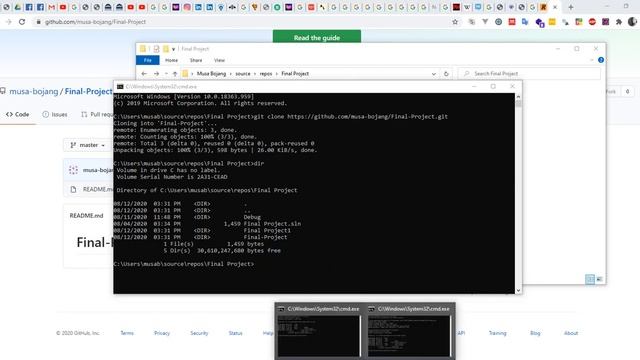640x360 pixels.
Task: Open the File Explorer help icon
Action: pyautogui.click(x=601, y=60)
